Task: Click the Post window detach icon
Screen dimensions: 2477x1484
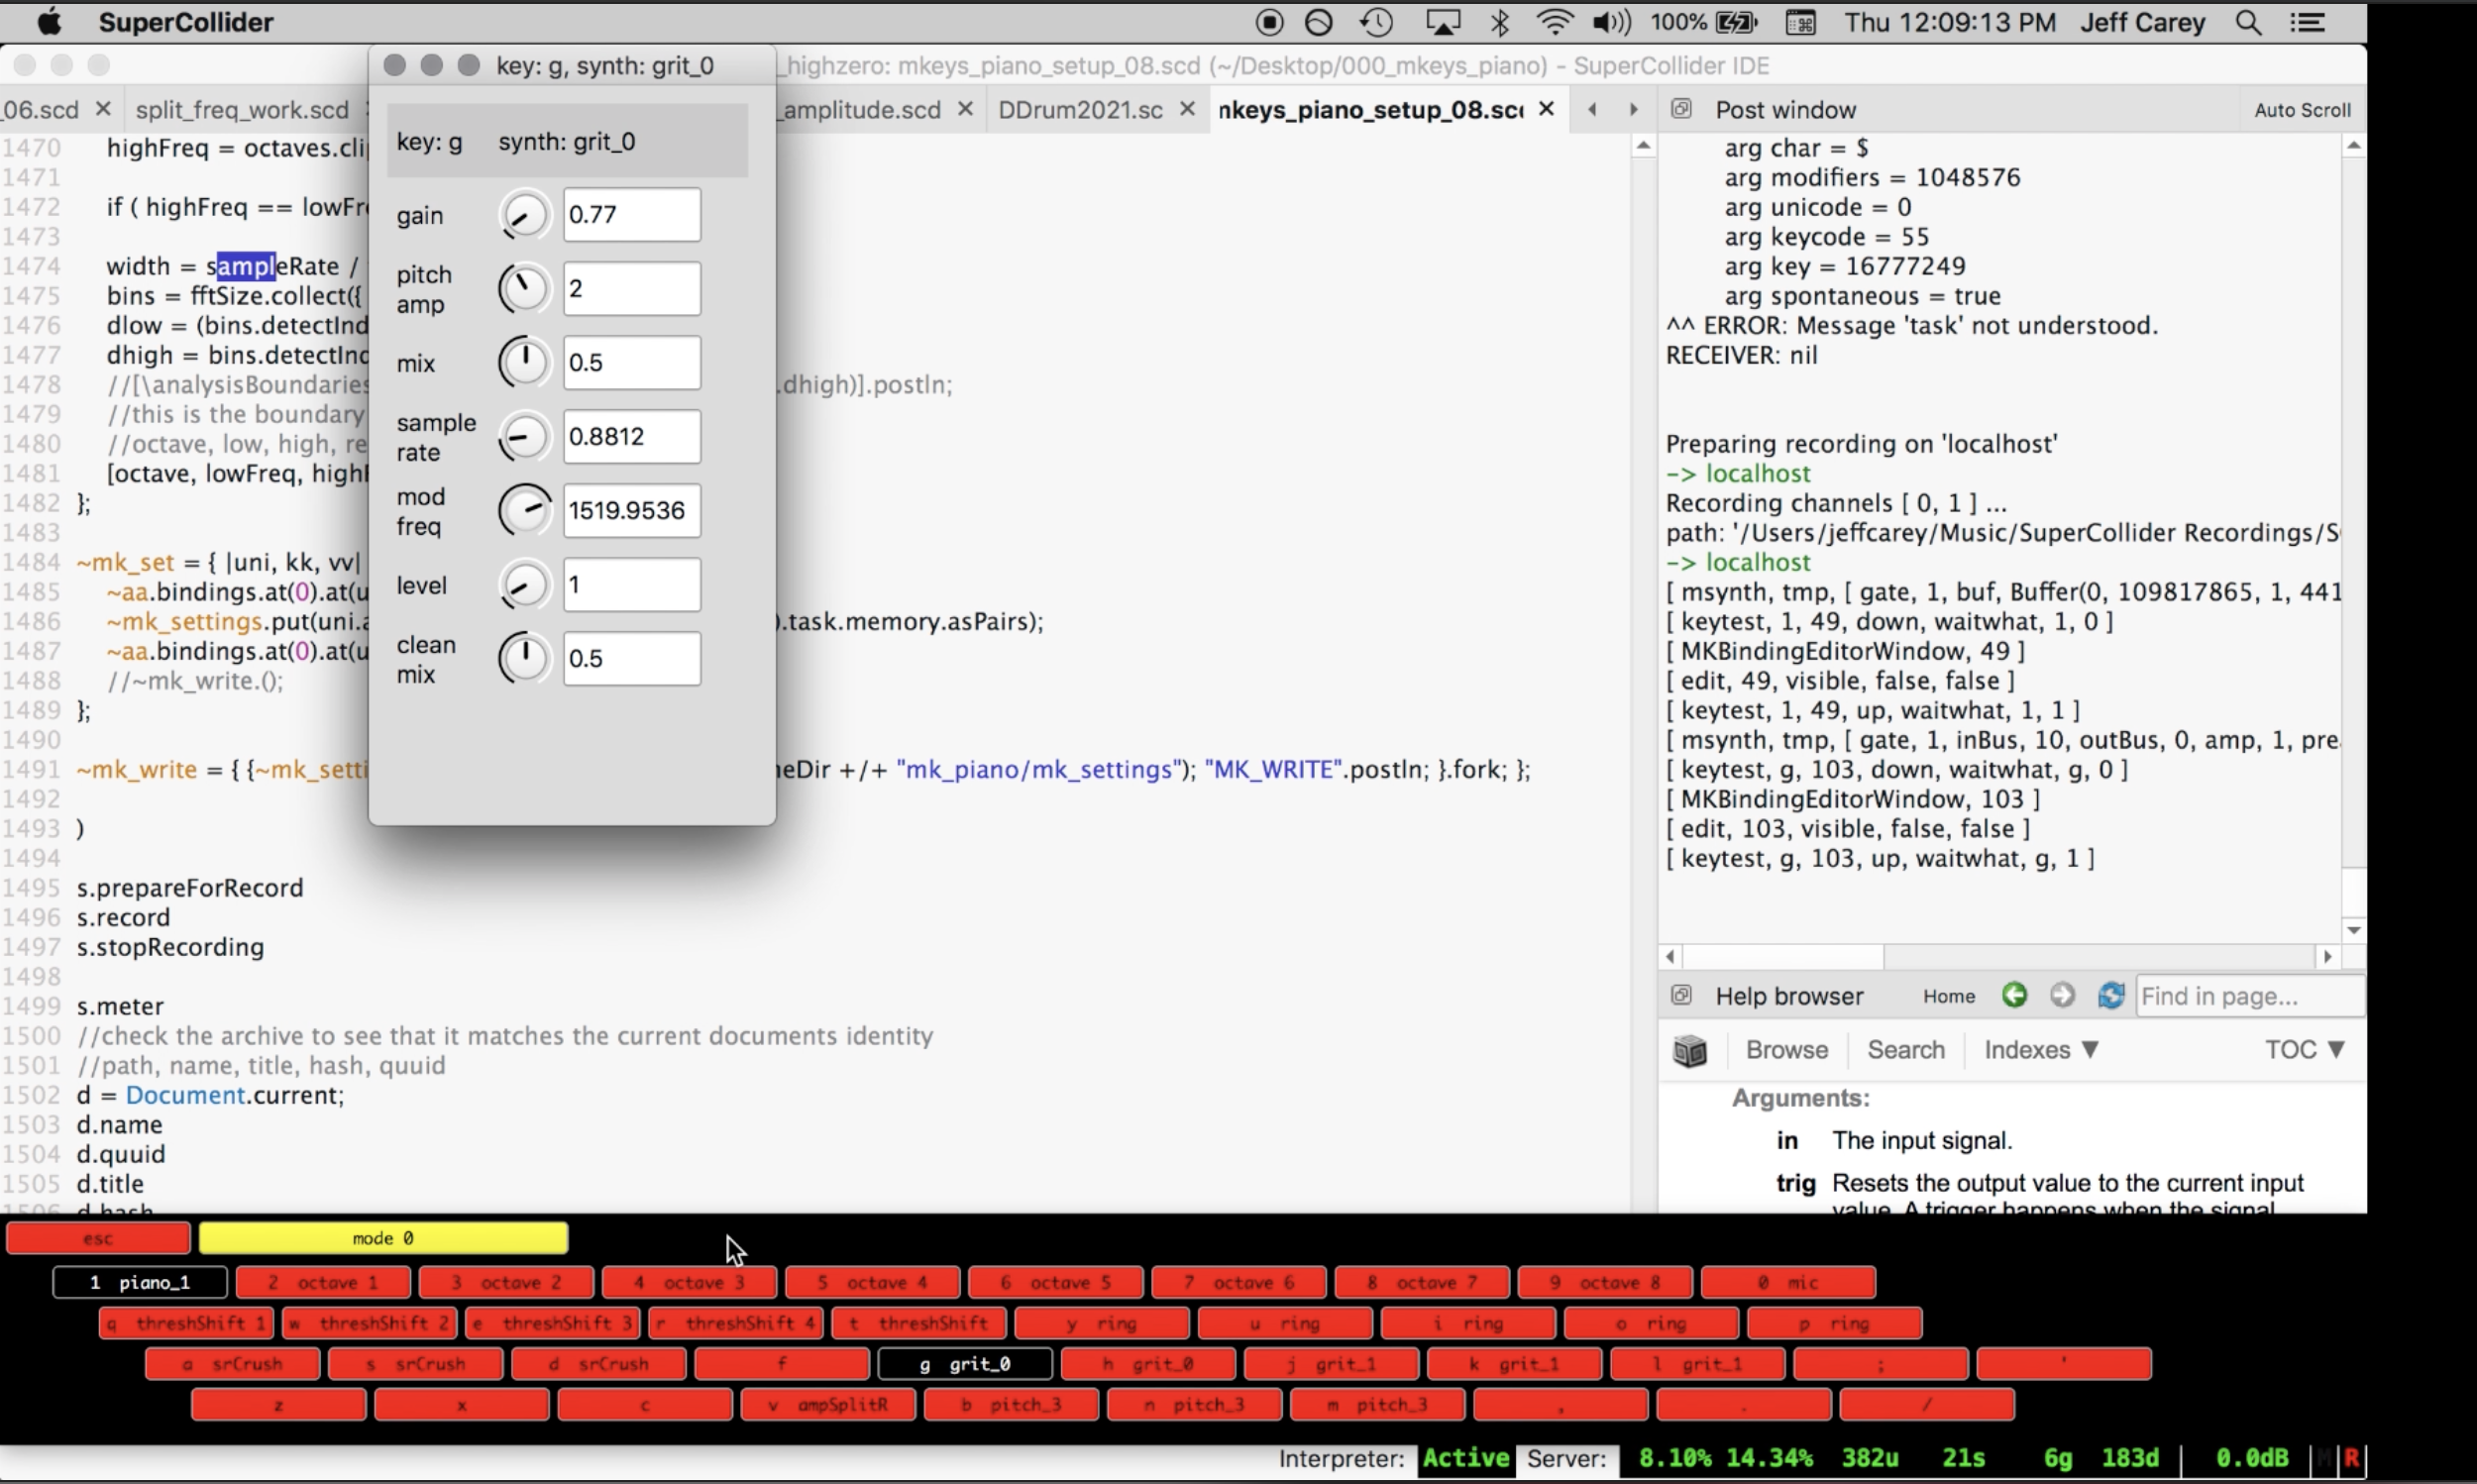Action: pos(1681,109)
